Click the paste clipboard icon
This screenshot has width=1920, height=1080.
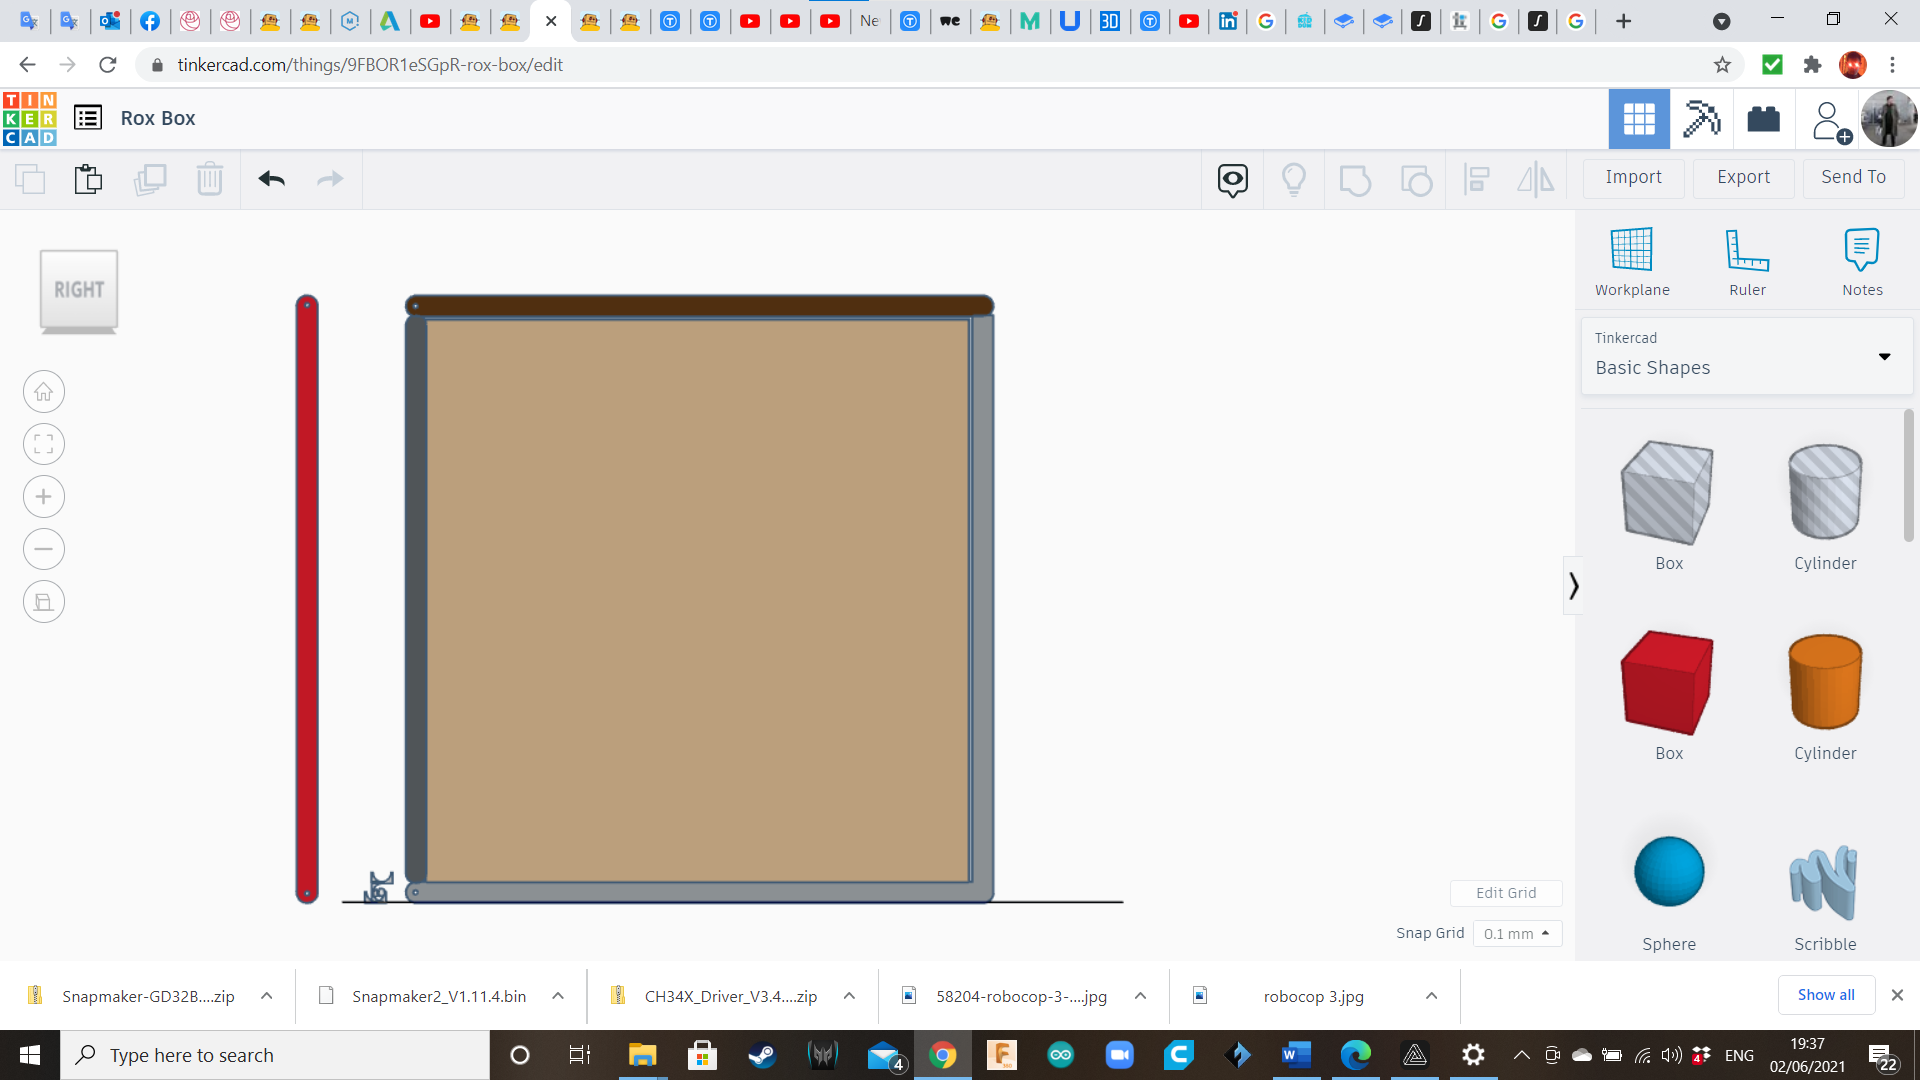(88, 179)
